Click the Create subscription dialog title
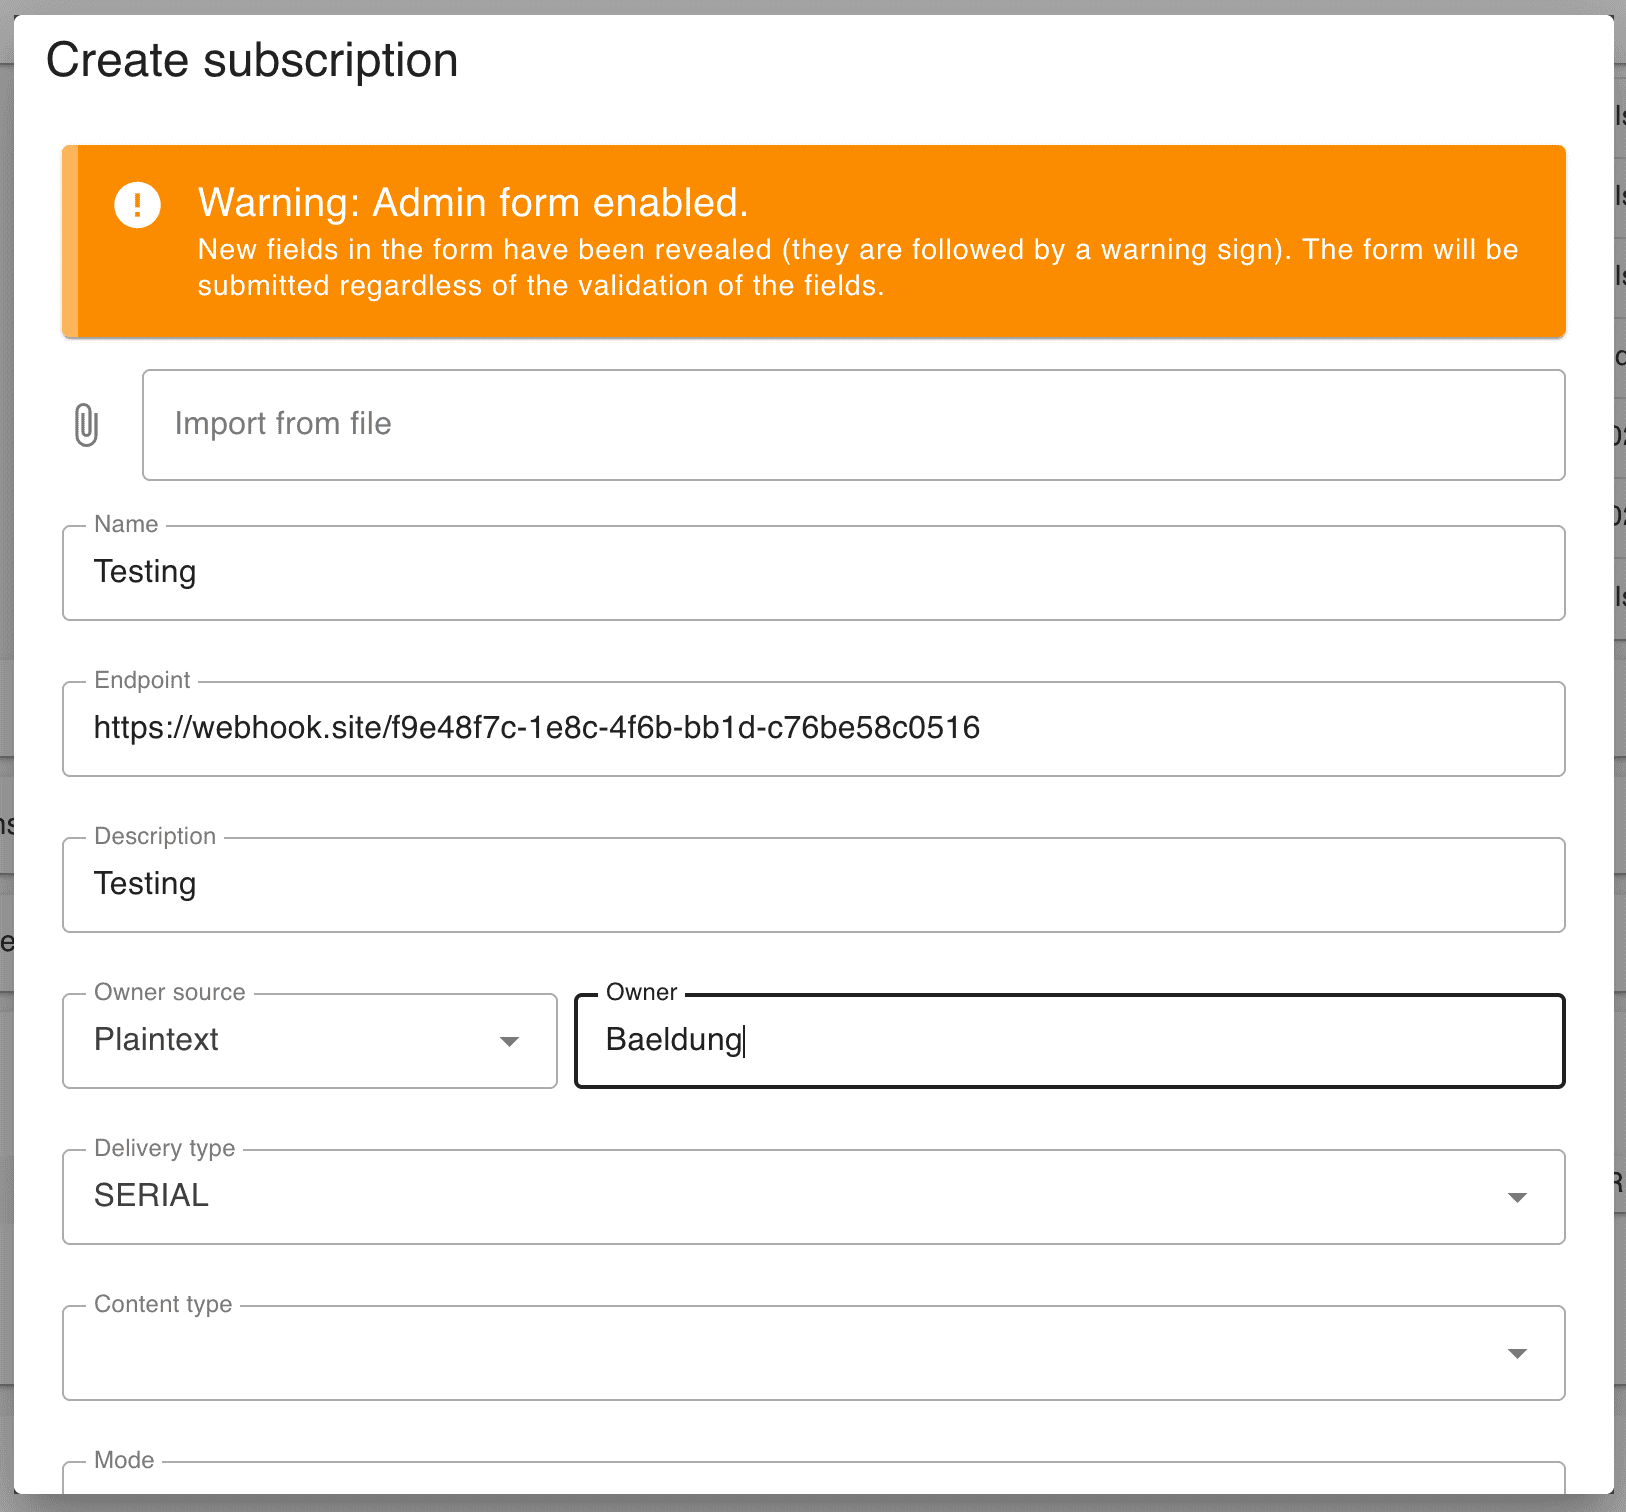The width and height of the screenshot is (1626, 1512). (252, 60)
